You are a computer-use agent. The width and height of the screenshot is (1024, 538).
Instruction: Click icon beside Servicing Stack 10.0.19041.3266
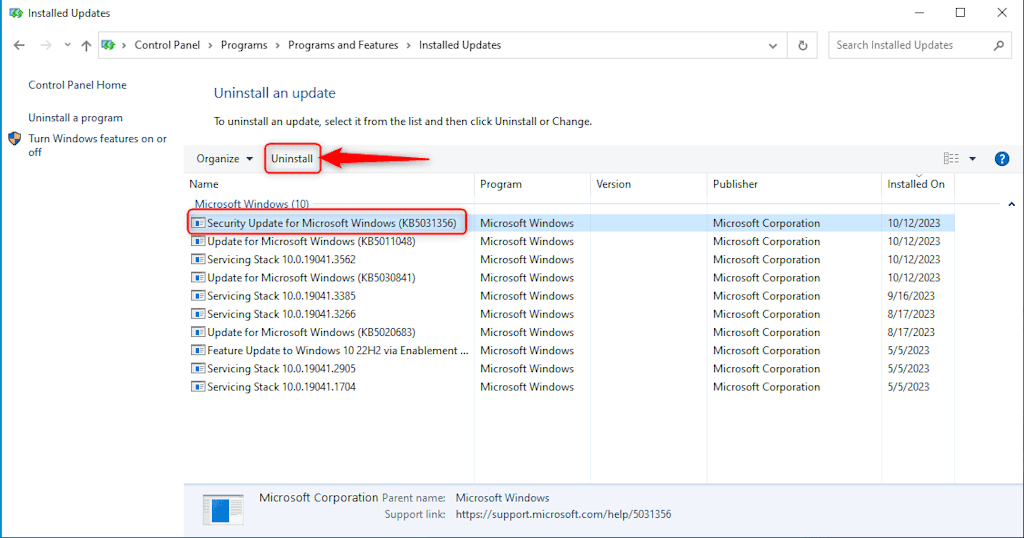tap(198, 315)
